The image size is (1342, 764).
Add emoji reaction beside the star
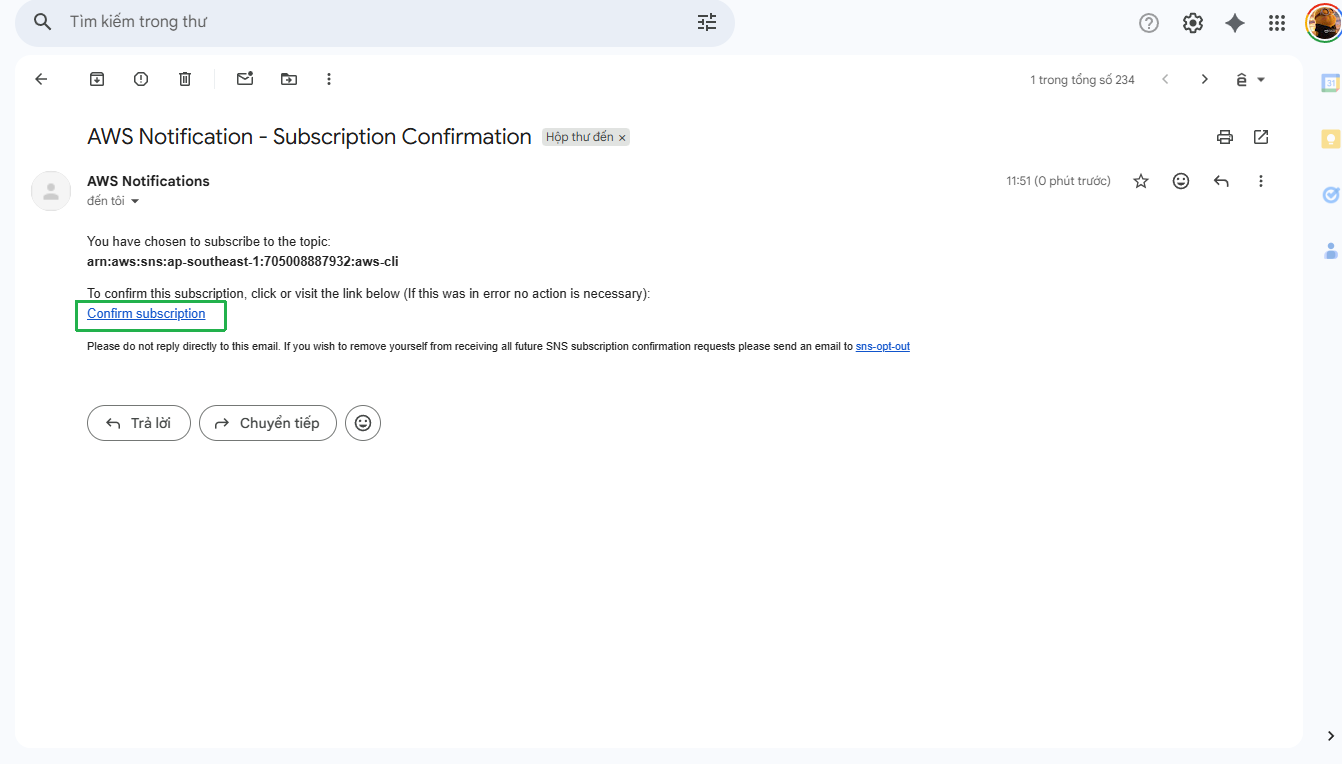tap(1181, 181)
